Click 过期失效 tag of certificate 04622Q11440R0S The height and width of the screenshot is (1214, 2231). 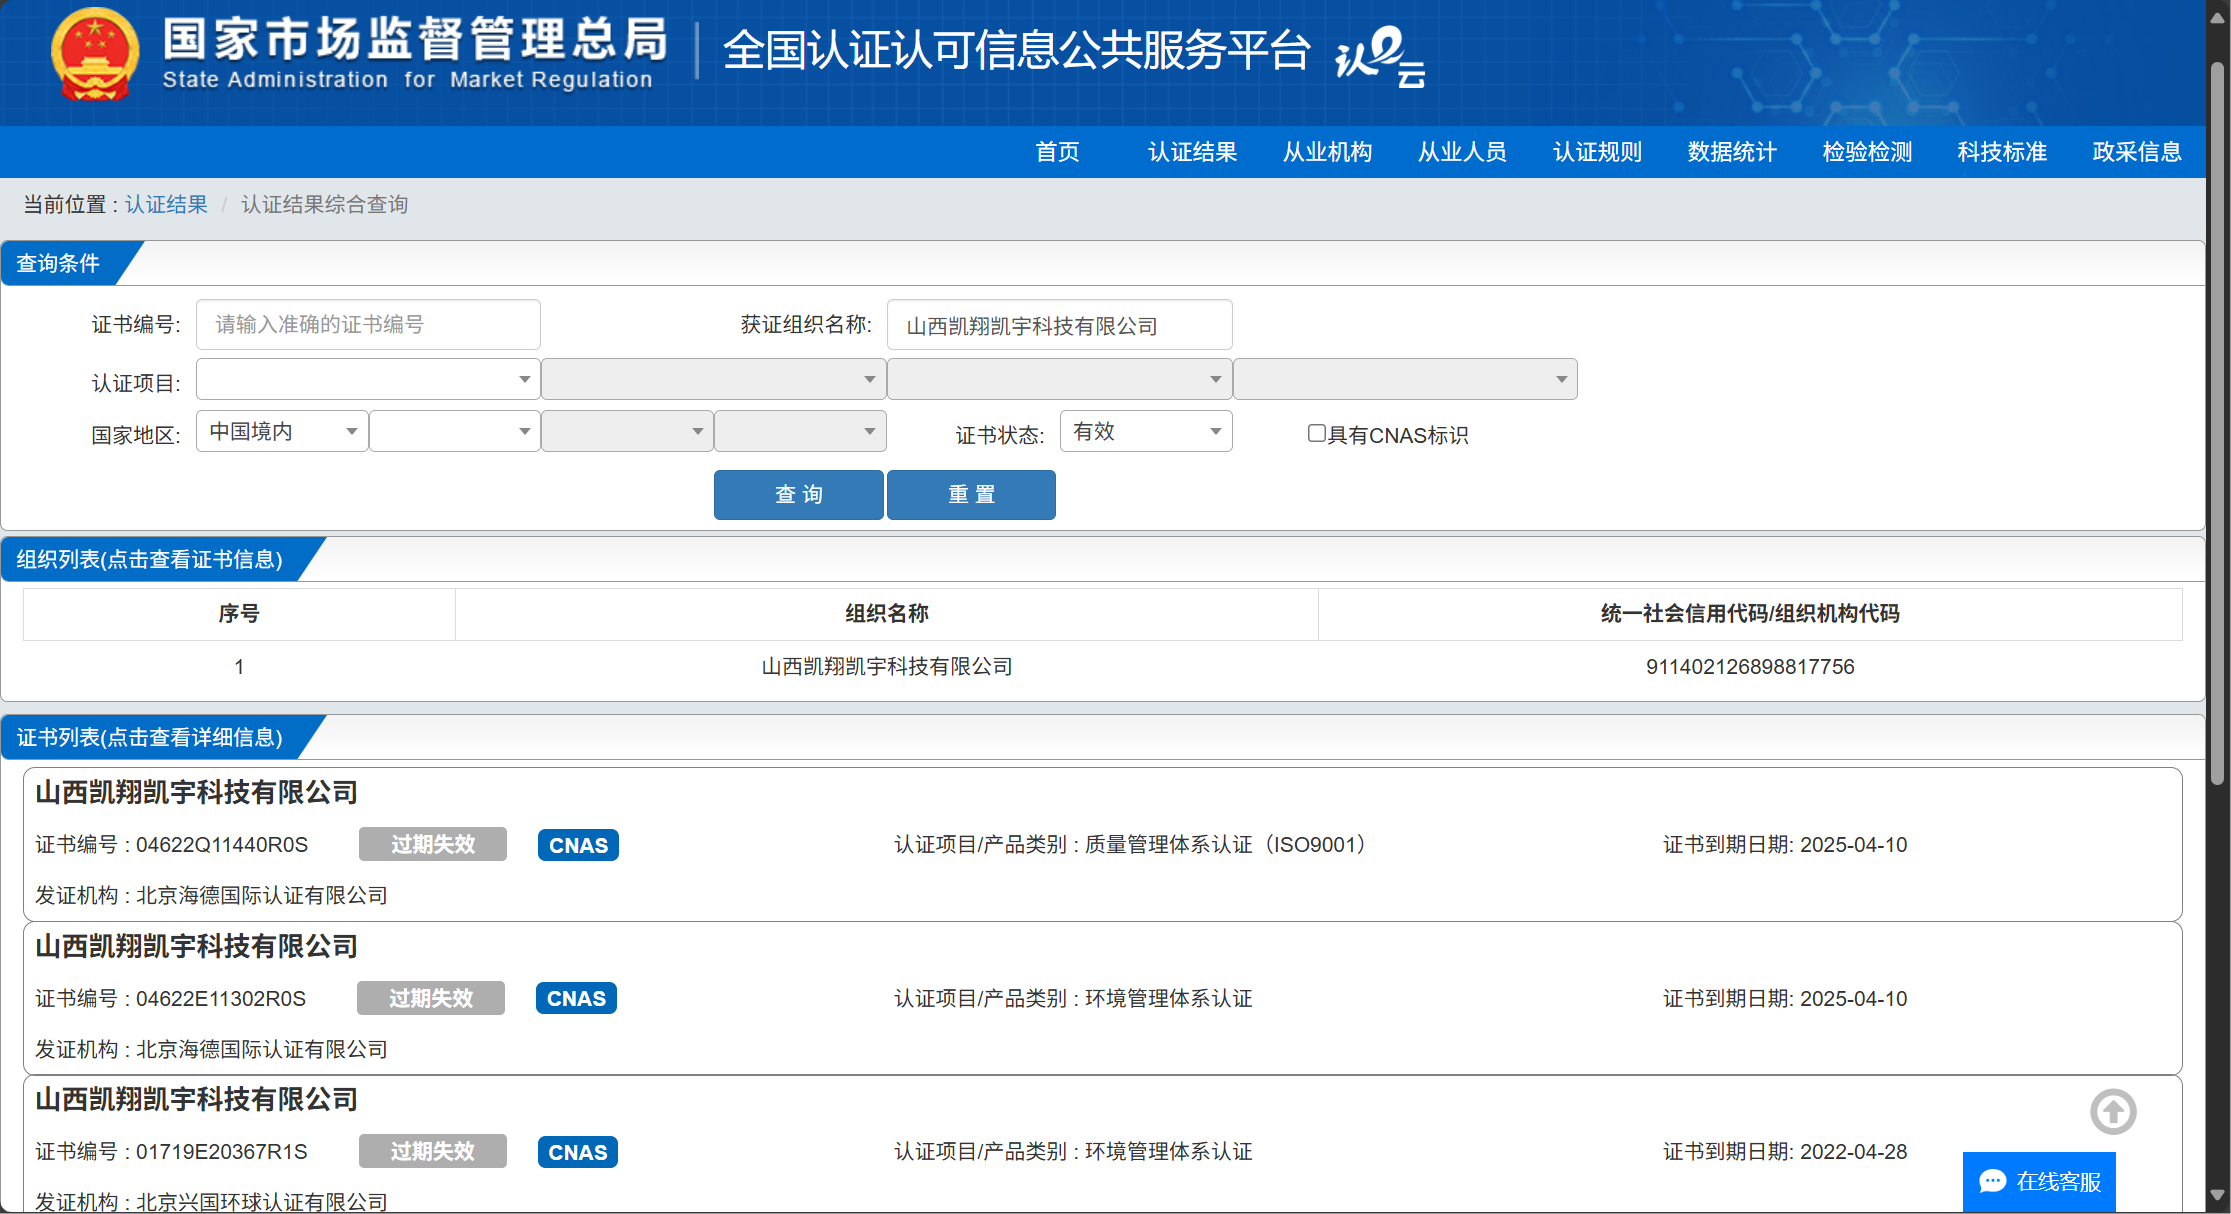[433, 844]
